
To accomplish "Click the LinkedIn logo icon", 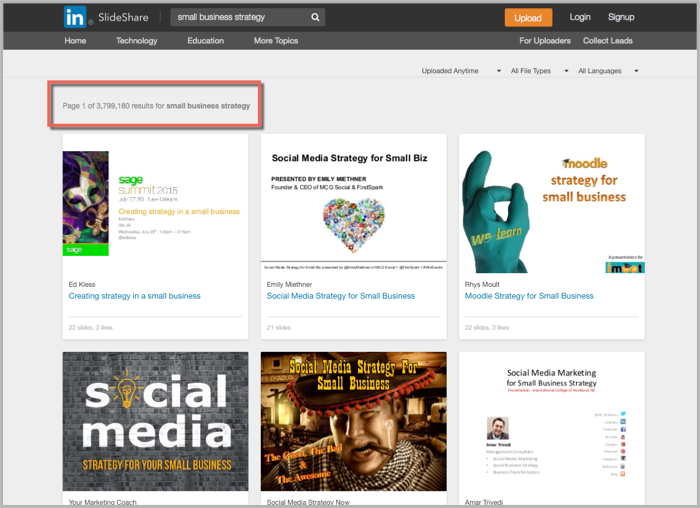I will (75, 17).
